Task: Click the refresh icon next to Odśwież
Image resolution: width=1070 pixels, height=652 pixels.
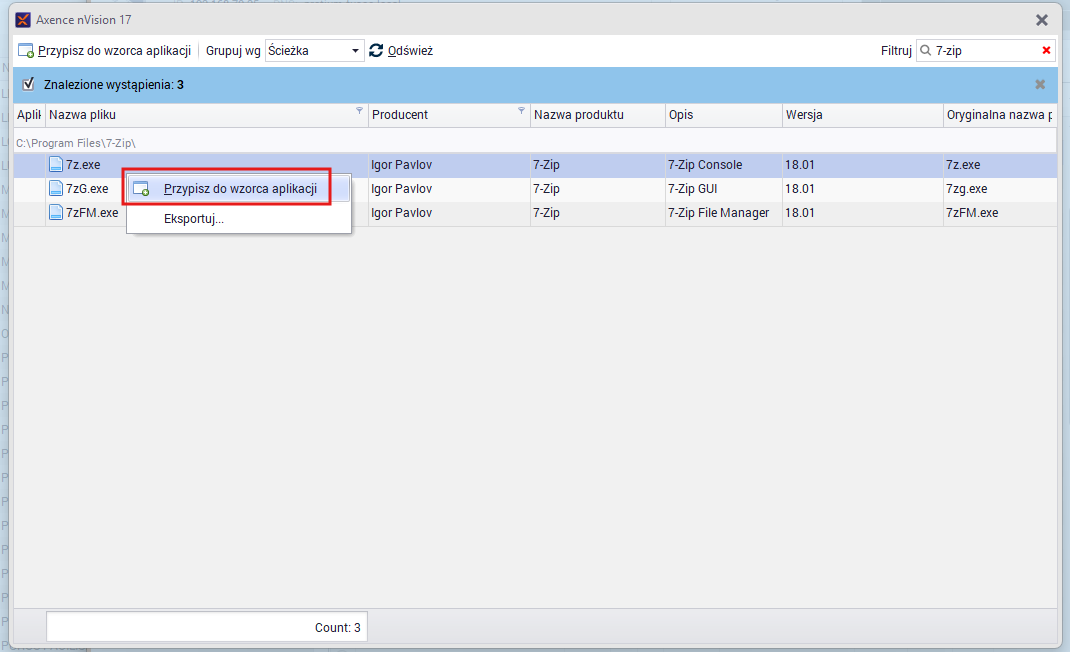Action: pyautogui.click(x=376, y=50)
